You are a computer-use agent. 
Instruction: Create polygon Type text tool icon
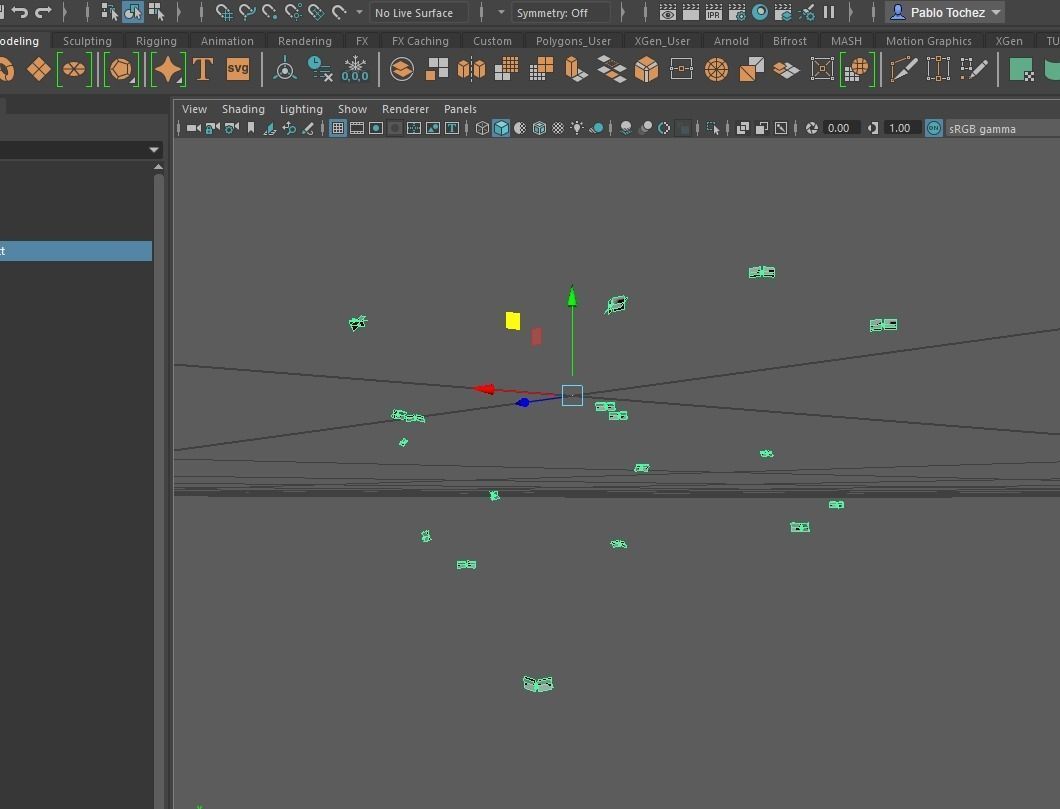click(203, 69)
